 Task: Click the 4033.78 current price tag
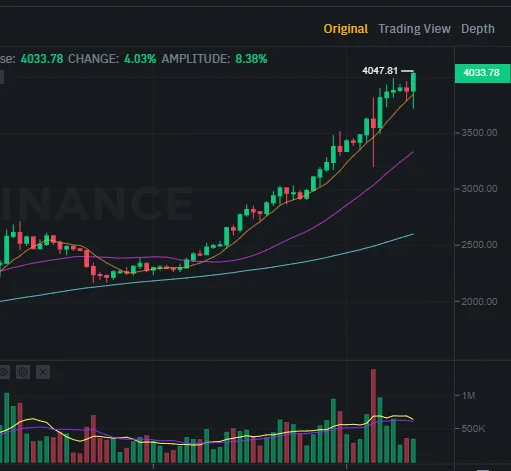[482, 73]
